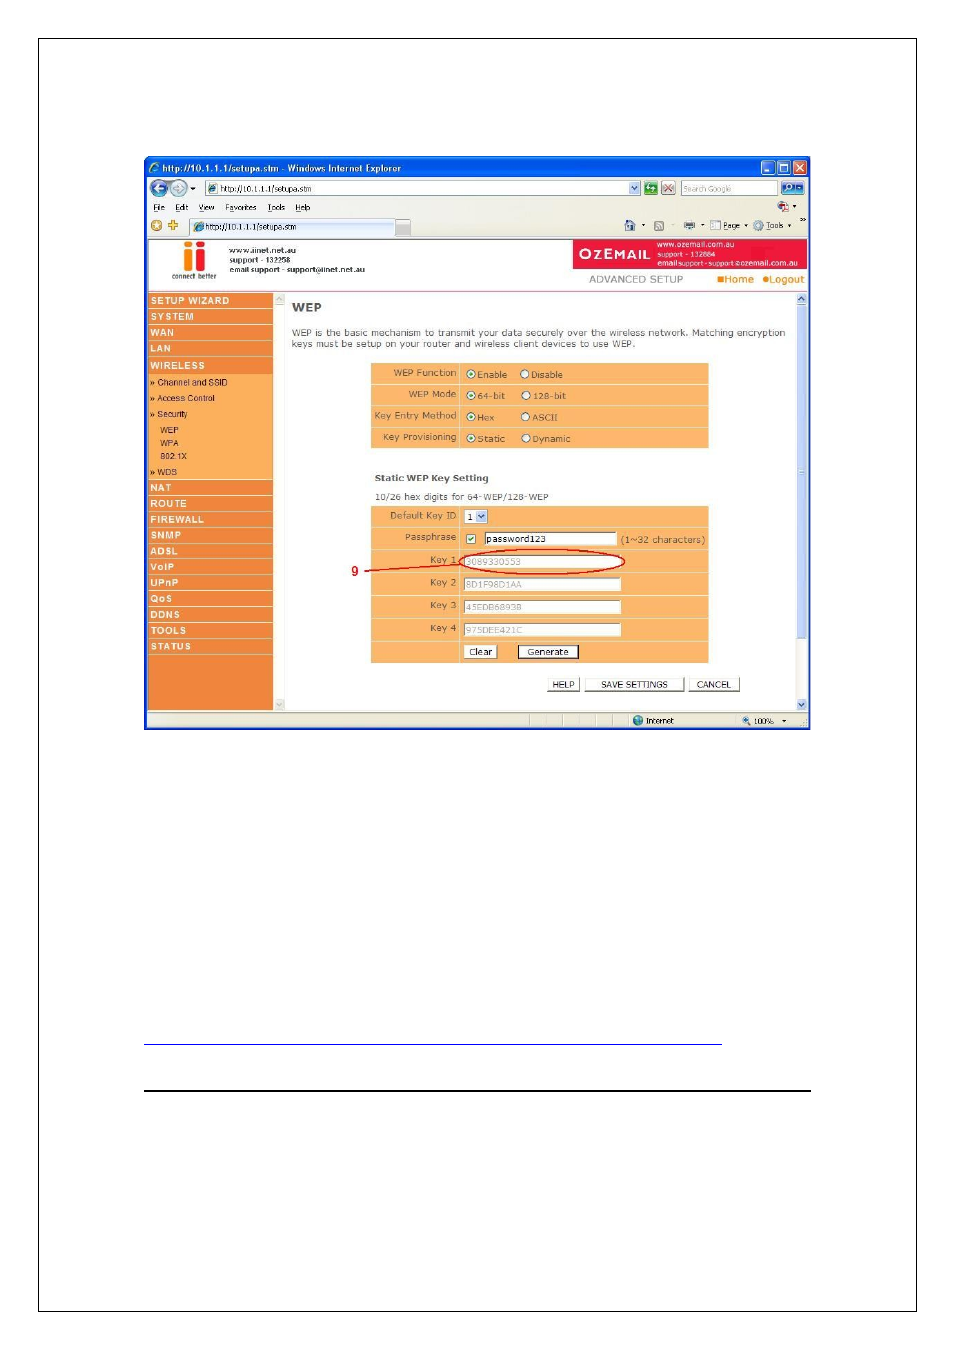Open the Help menu
Viewport: 954px width, 1350px height.
[302, 208]
